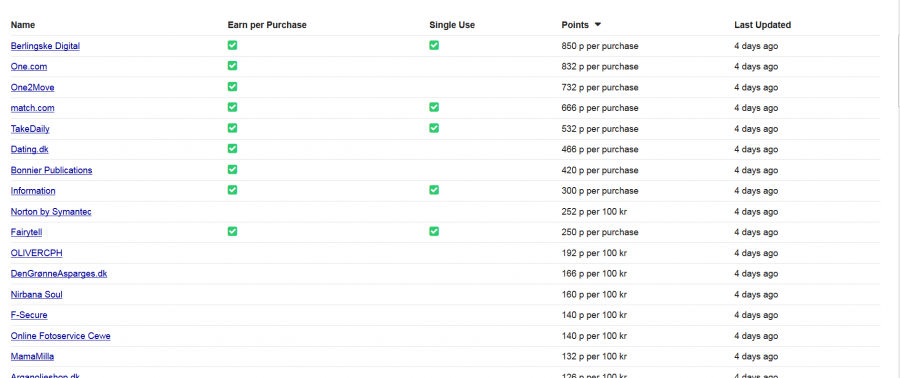This screenshot has width=900, height=378.
Task: Click the '192 p per 100 kr' cell
Action: [594, 253]
